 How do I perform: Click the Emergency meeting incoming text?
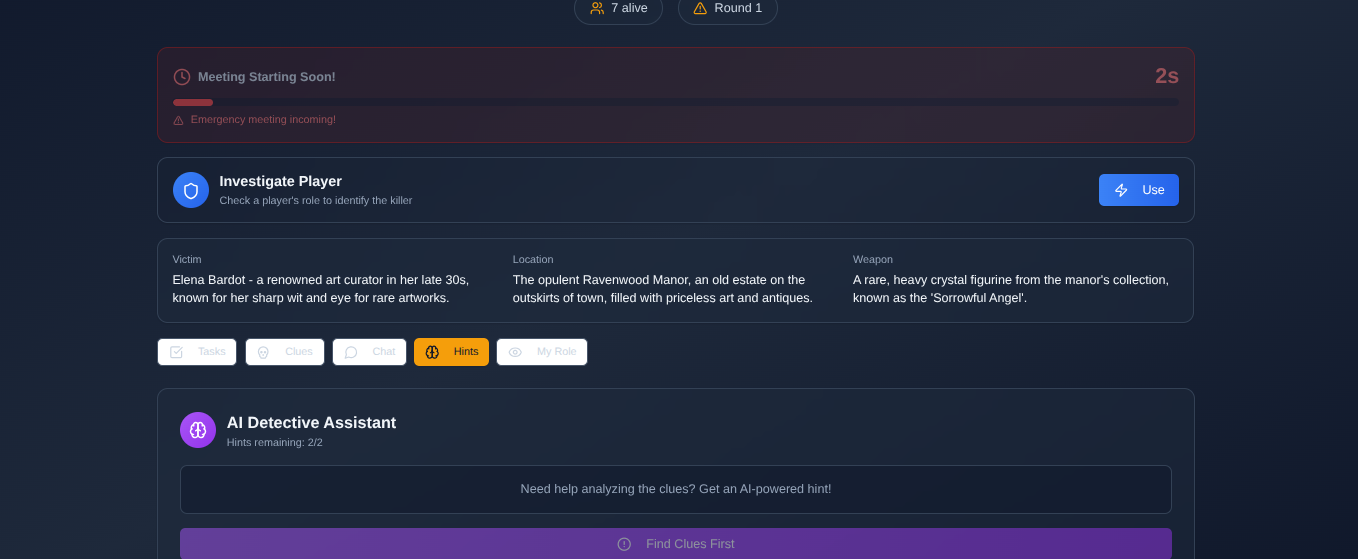pos(263,120)
